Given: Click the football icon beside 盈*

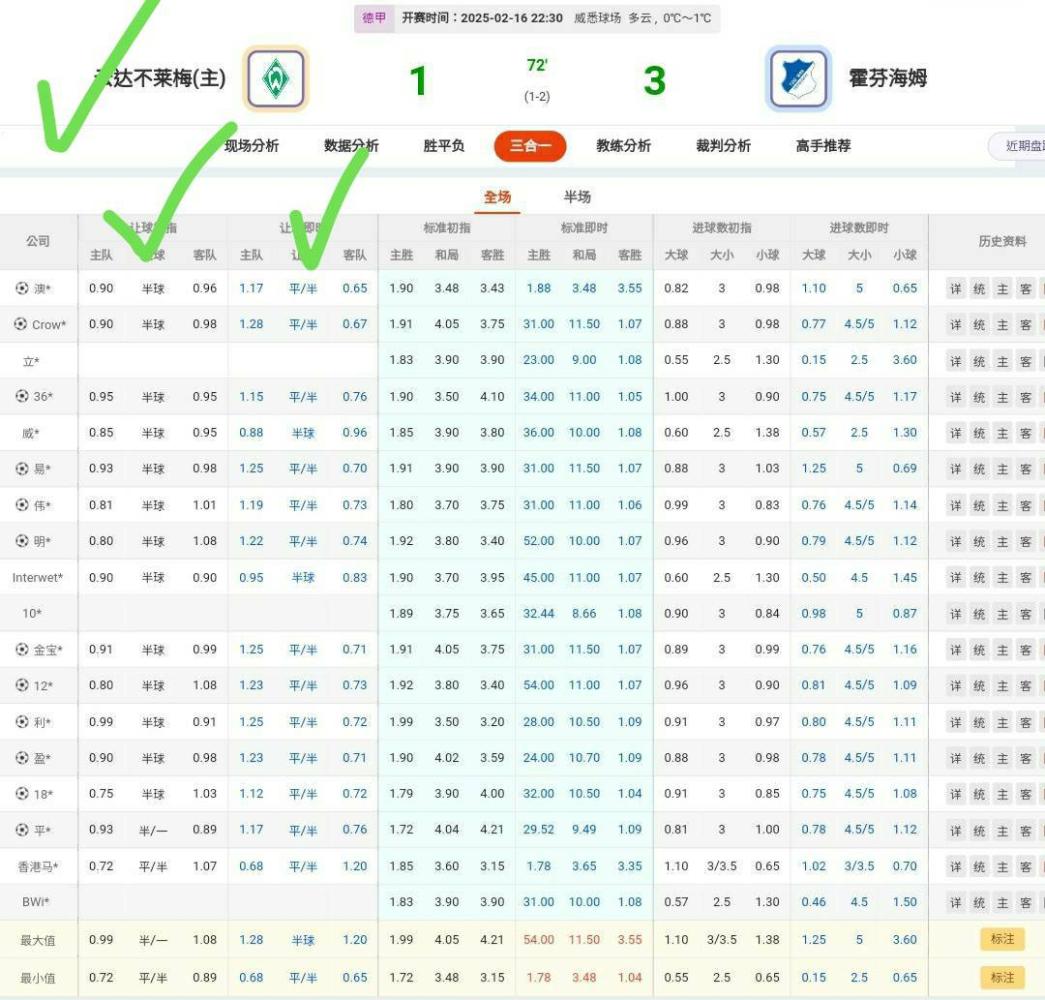Looking at the screenshot, I should [22, 757].
